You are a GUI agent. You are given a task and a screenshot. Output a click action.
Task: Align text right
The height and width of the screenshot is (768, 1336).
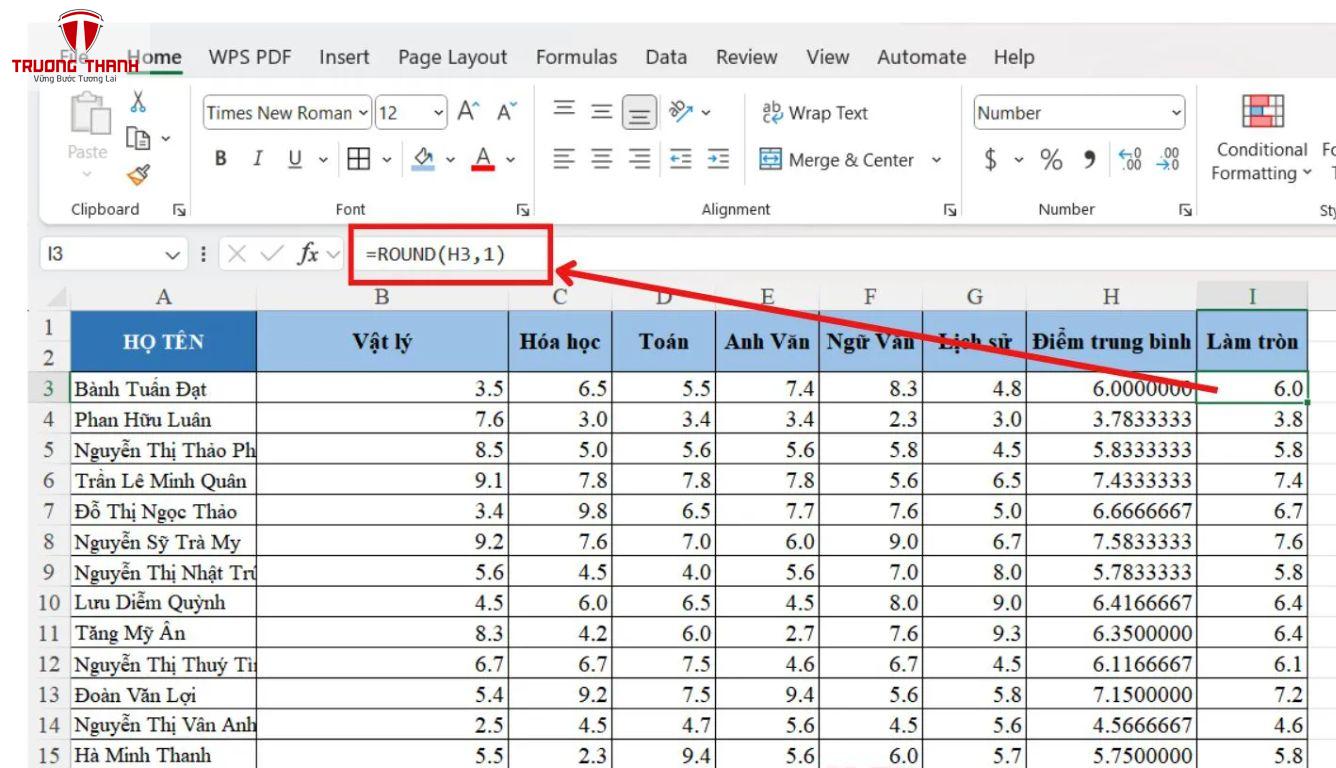point(639,159)
